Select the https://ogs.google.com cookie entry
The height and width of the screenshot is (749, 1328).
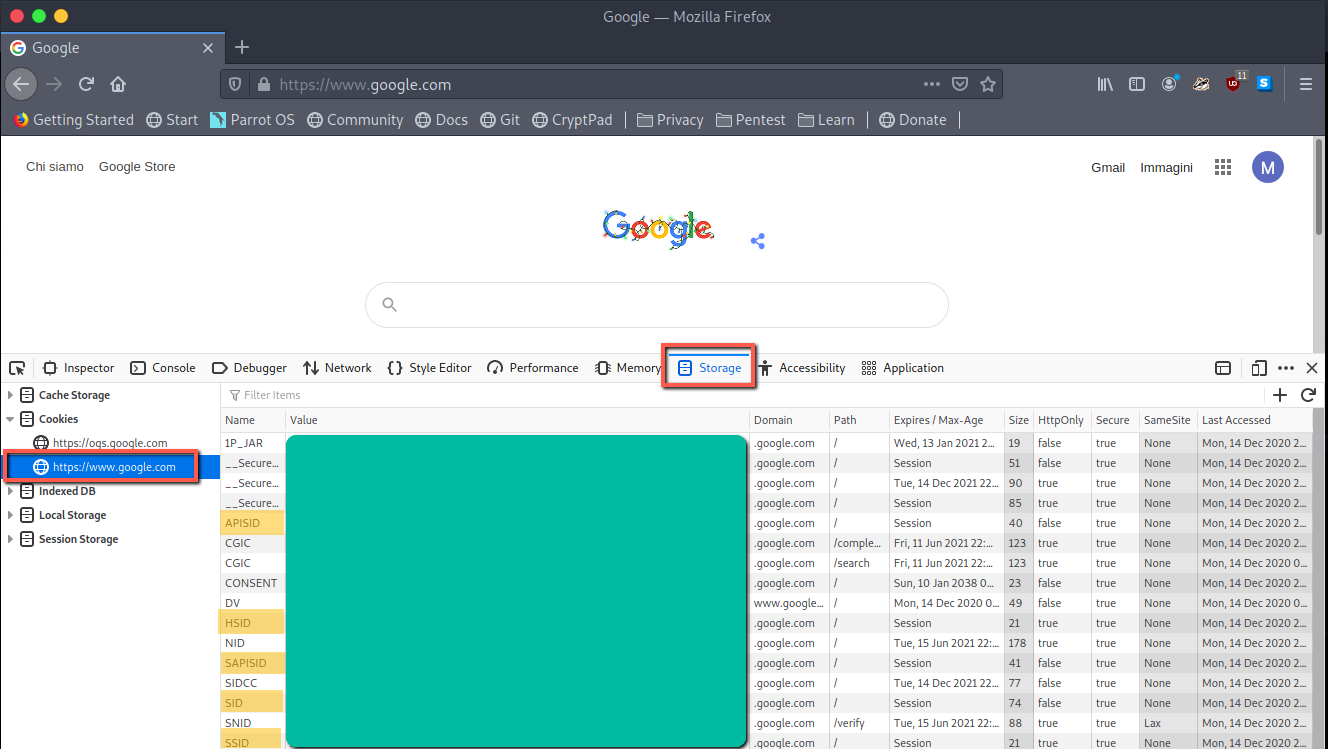point(110,443)
